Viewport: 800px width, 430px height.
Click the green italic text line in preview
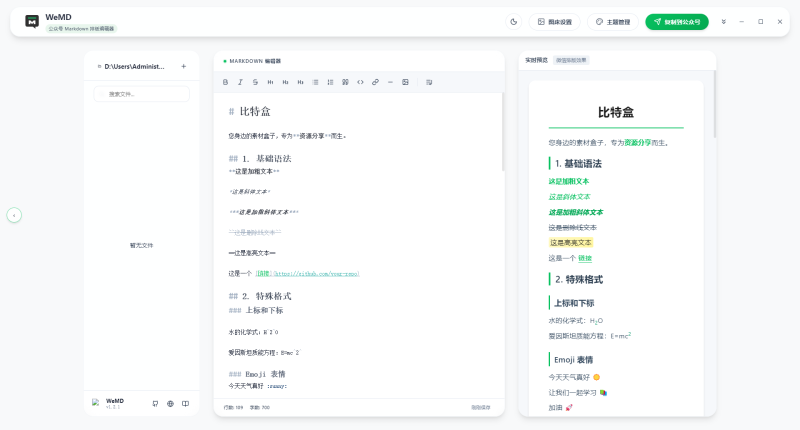pyautogui.click(x=569, y=197)
